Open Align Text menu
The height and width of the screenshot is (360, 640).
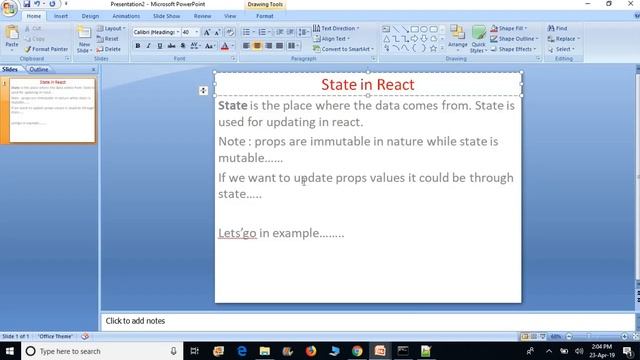(x=332, y=39)
